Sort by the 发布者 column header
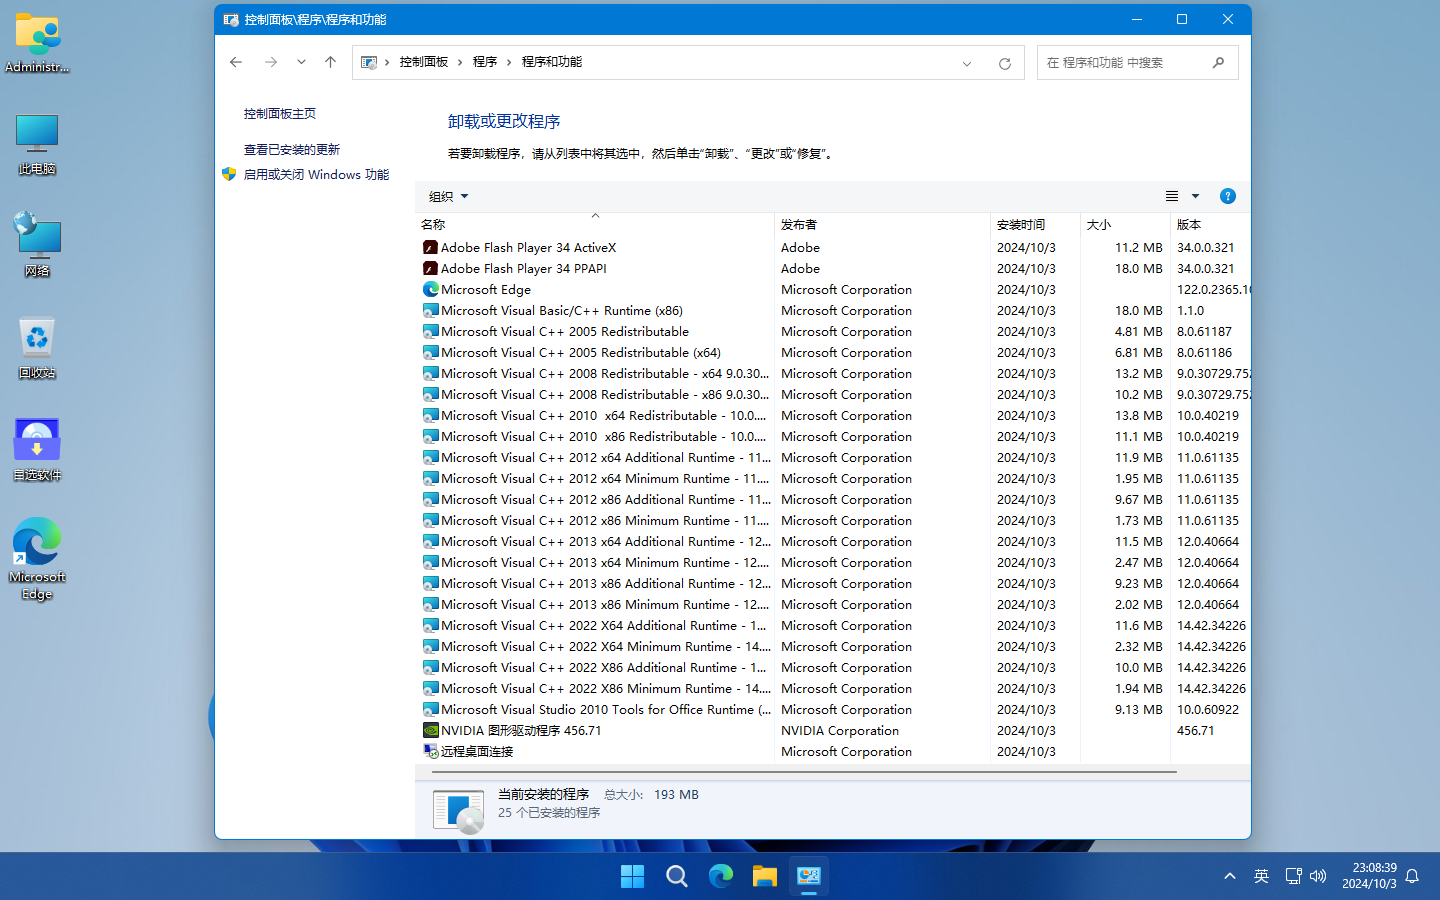The width and height of the screenshot is (1440, 900). [x=882, y=224]
